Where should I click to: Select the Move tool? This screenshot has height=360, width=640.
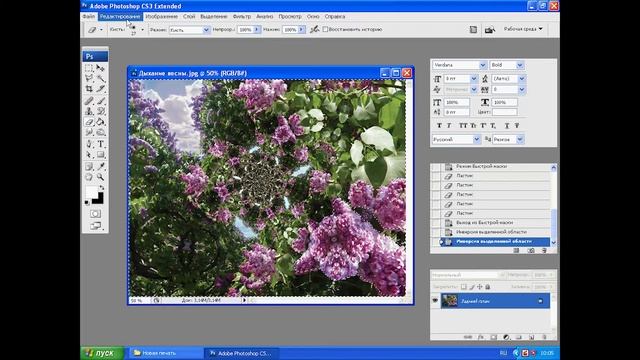[x=100, y=68]
